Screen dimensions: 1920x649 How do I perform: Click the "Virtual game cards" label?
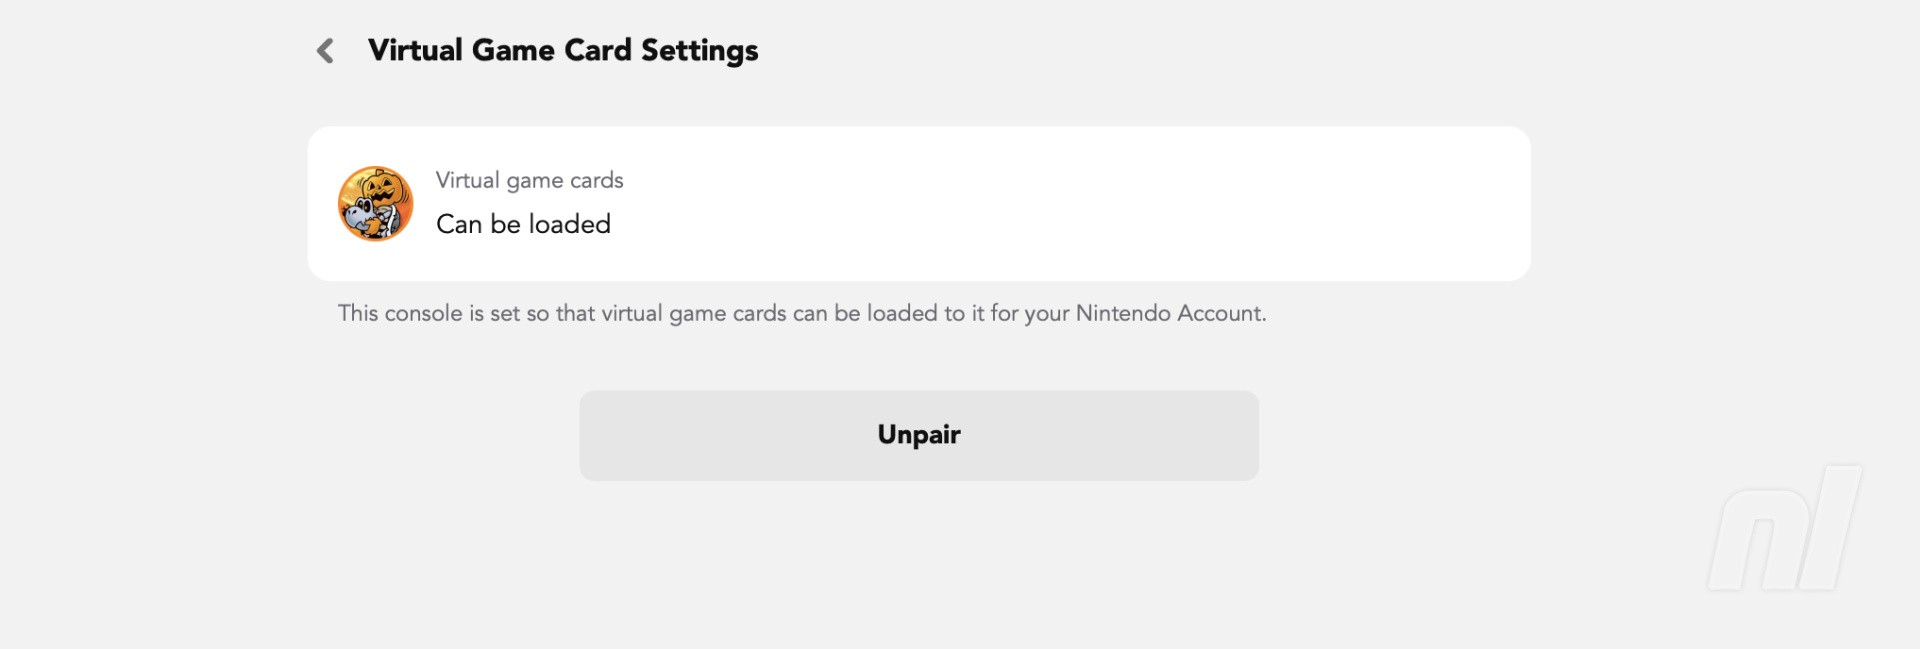529,180
